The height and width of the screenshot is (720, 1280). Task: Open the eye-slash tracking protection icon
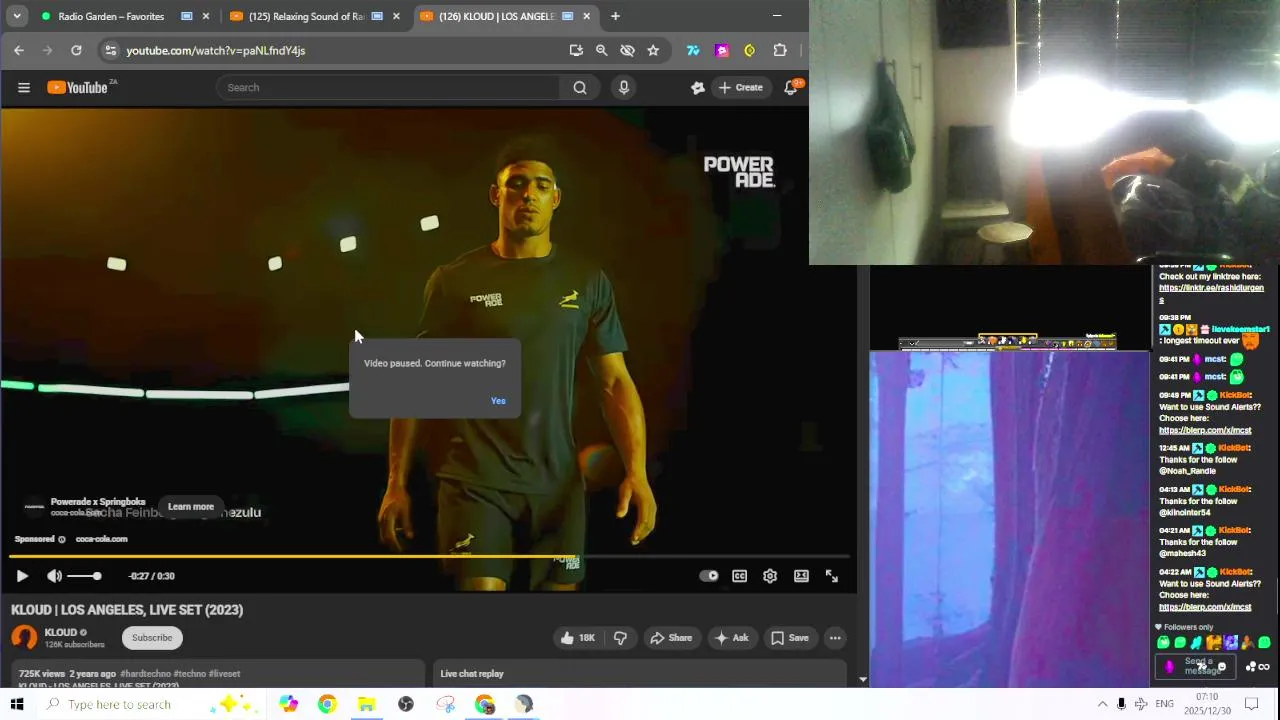627,50
